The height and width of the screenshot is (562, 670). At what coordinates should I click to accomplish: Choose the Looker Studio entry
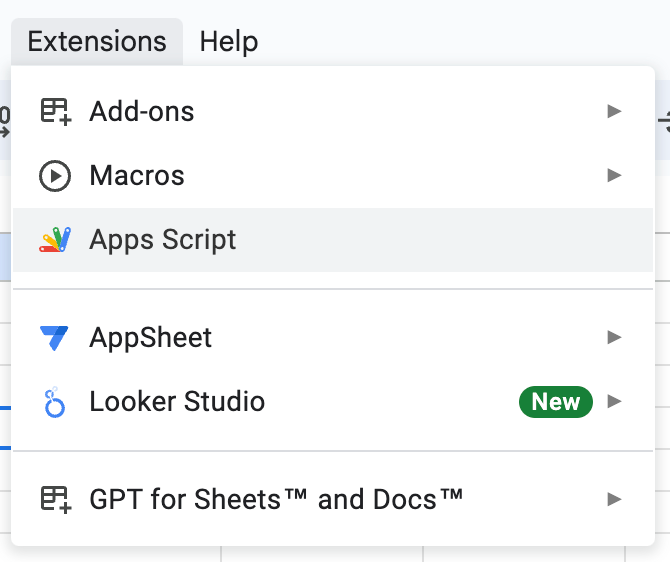click(x=177, y=402)
